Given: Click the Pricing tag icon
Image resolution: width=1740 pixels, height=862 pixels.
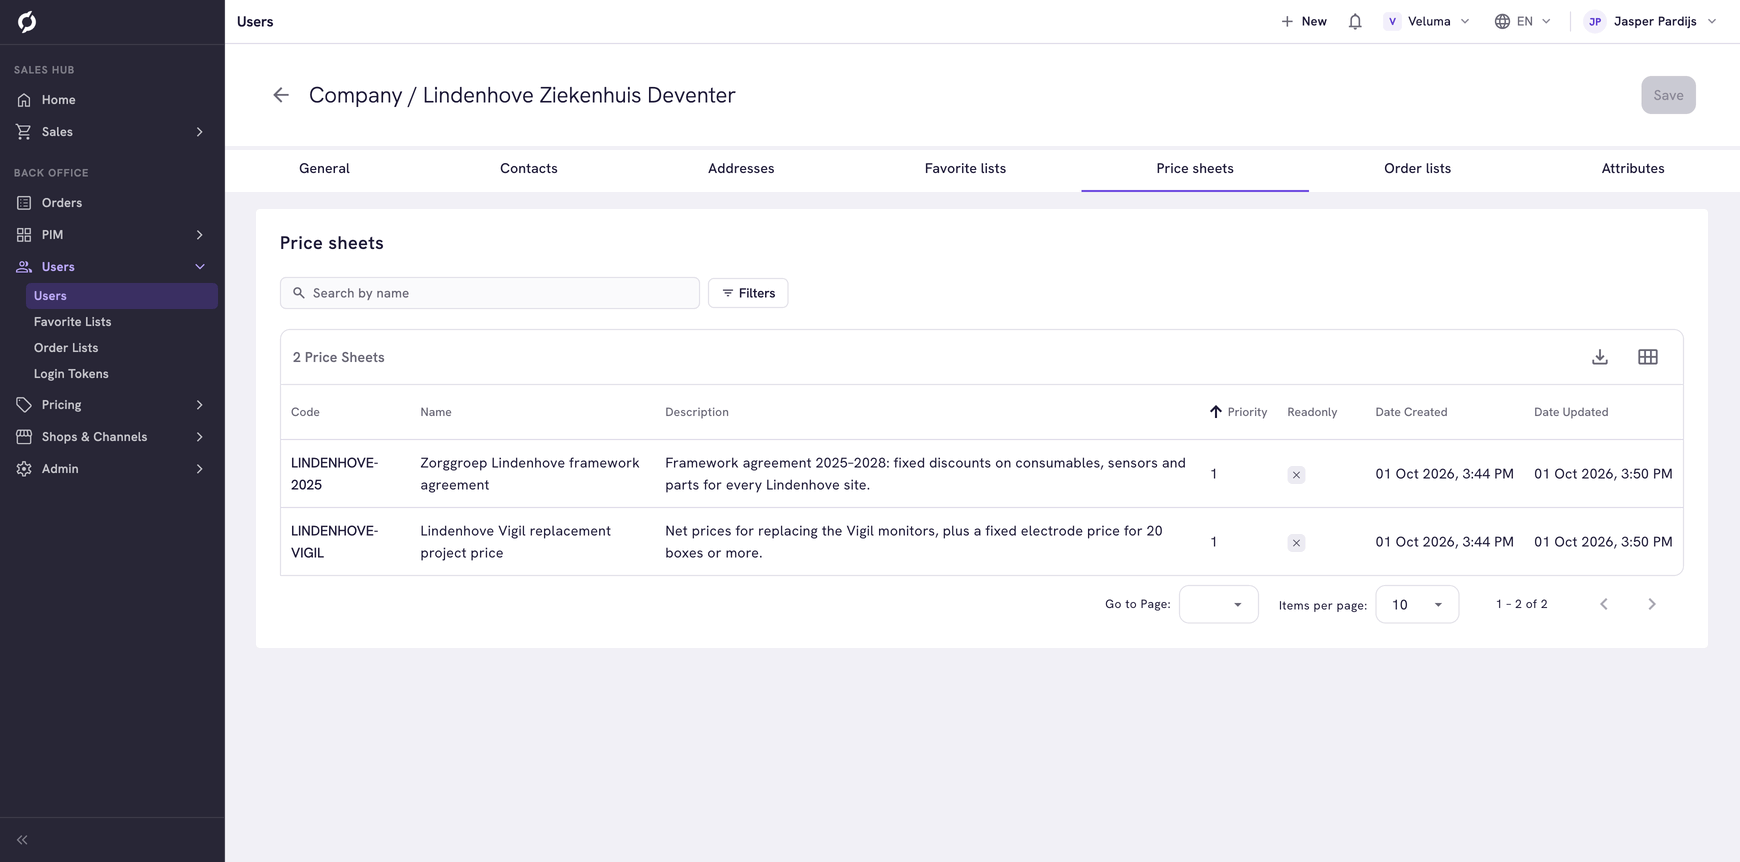Looking at the screenshot, I should tap(24, 405).
